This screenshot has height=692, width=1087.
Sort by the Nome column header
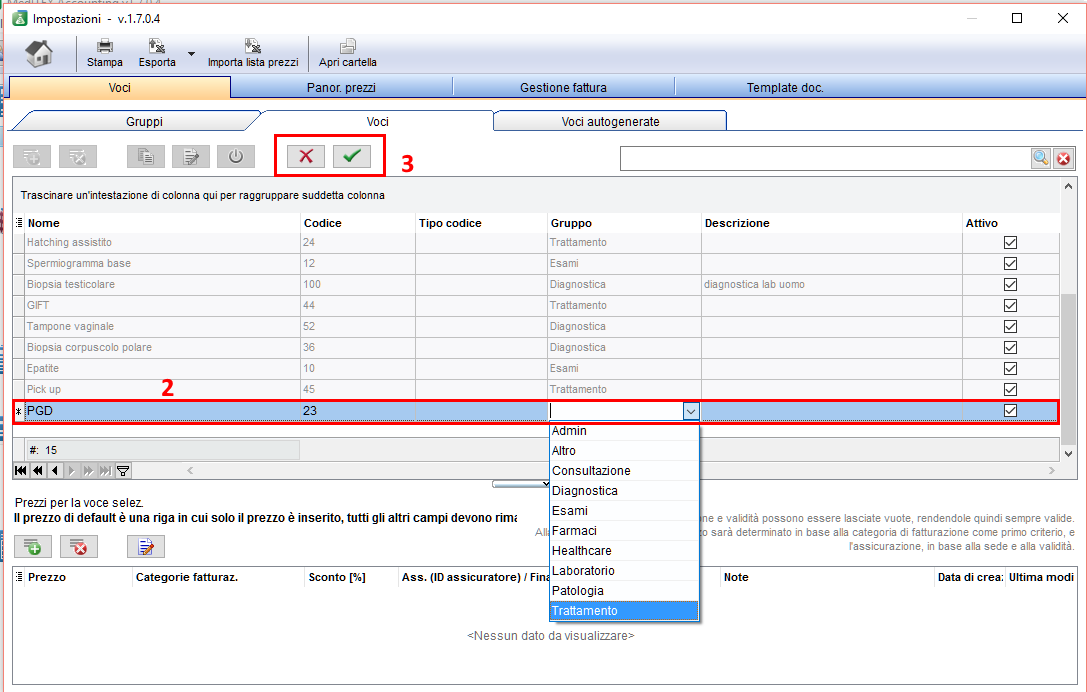pos(162,223)
